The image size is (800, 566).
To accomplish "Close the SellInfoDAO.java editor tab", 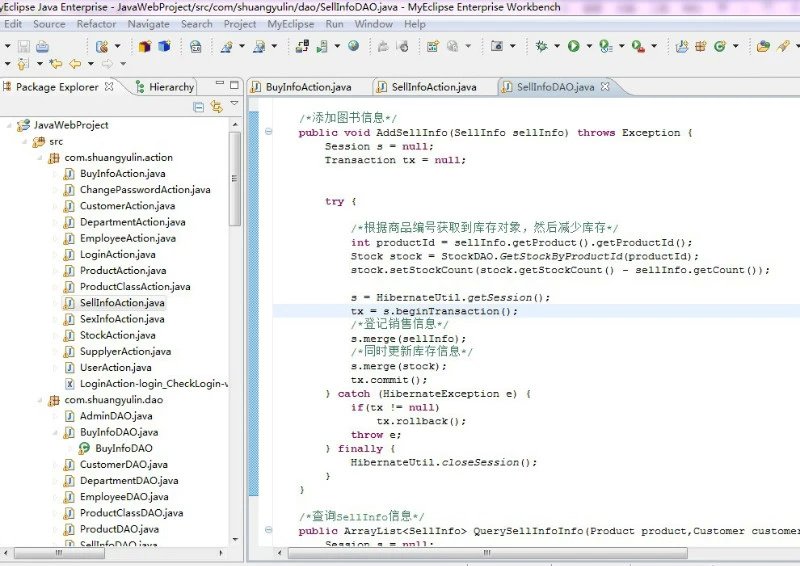I will (605, 86).
